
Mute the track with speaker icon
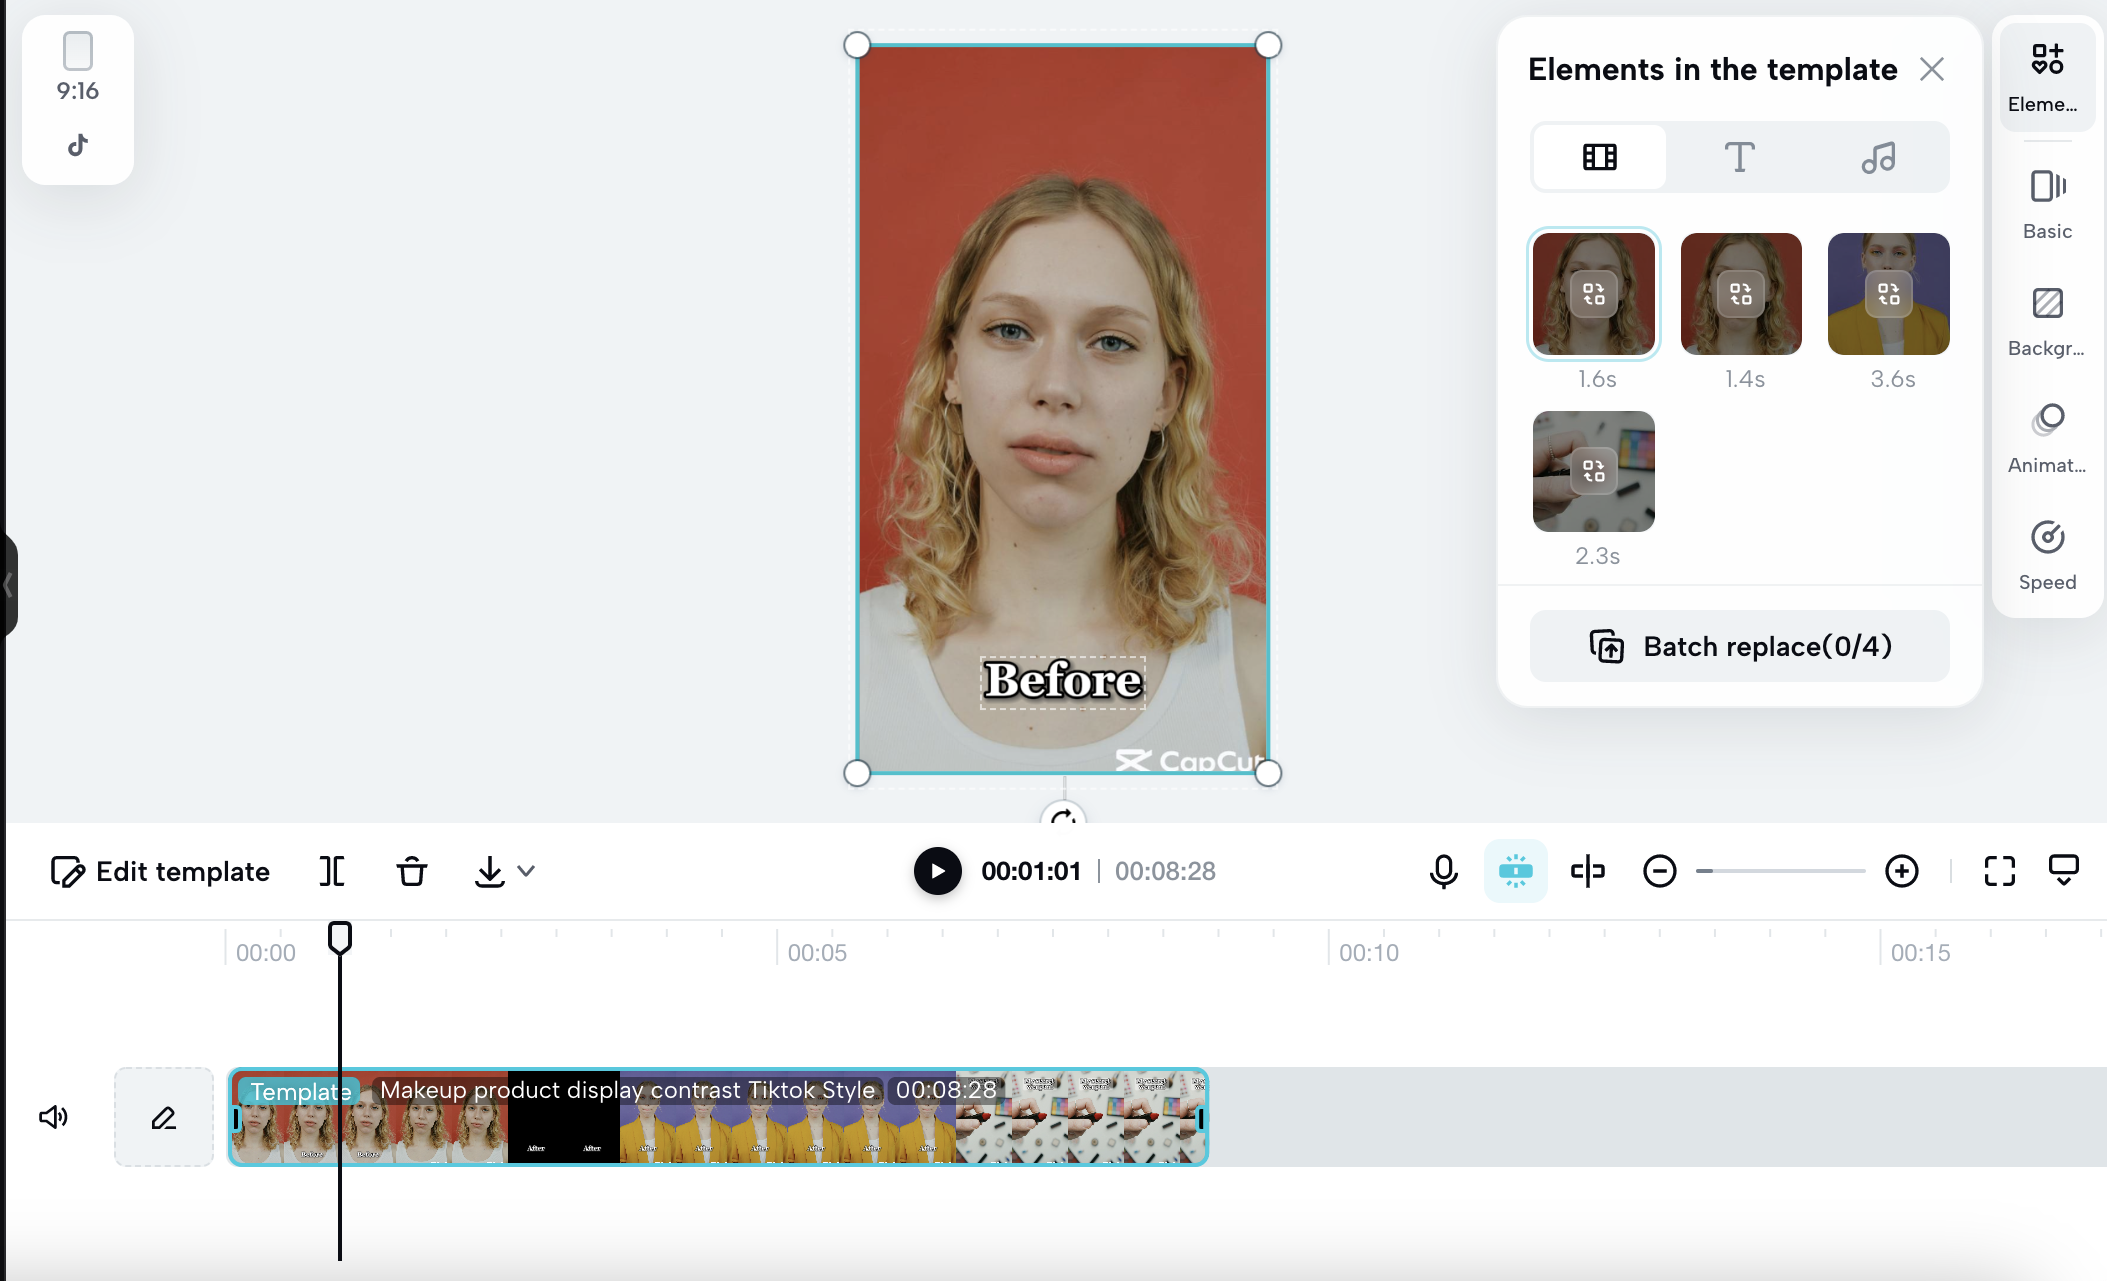(54, 1116)
